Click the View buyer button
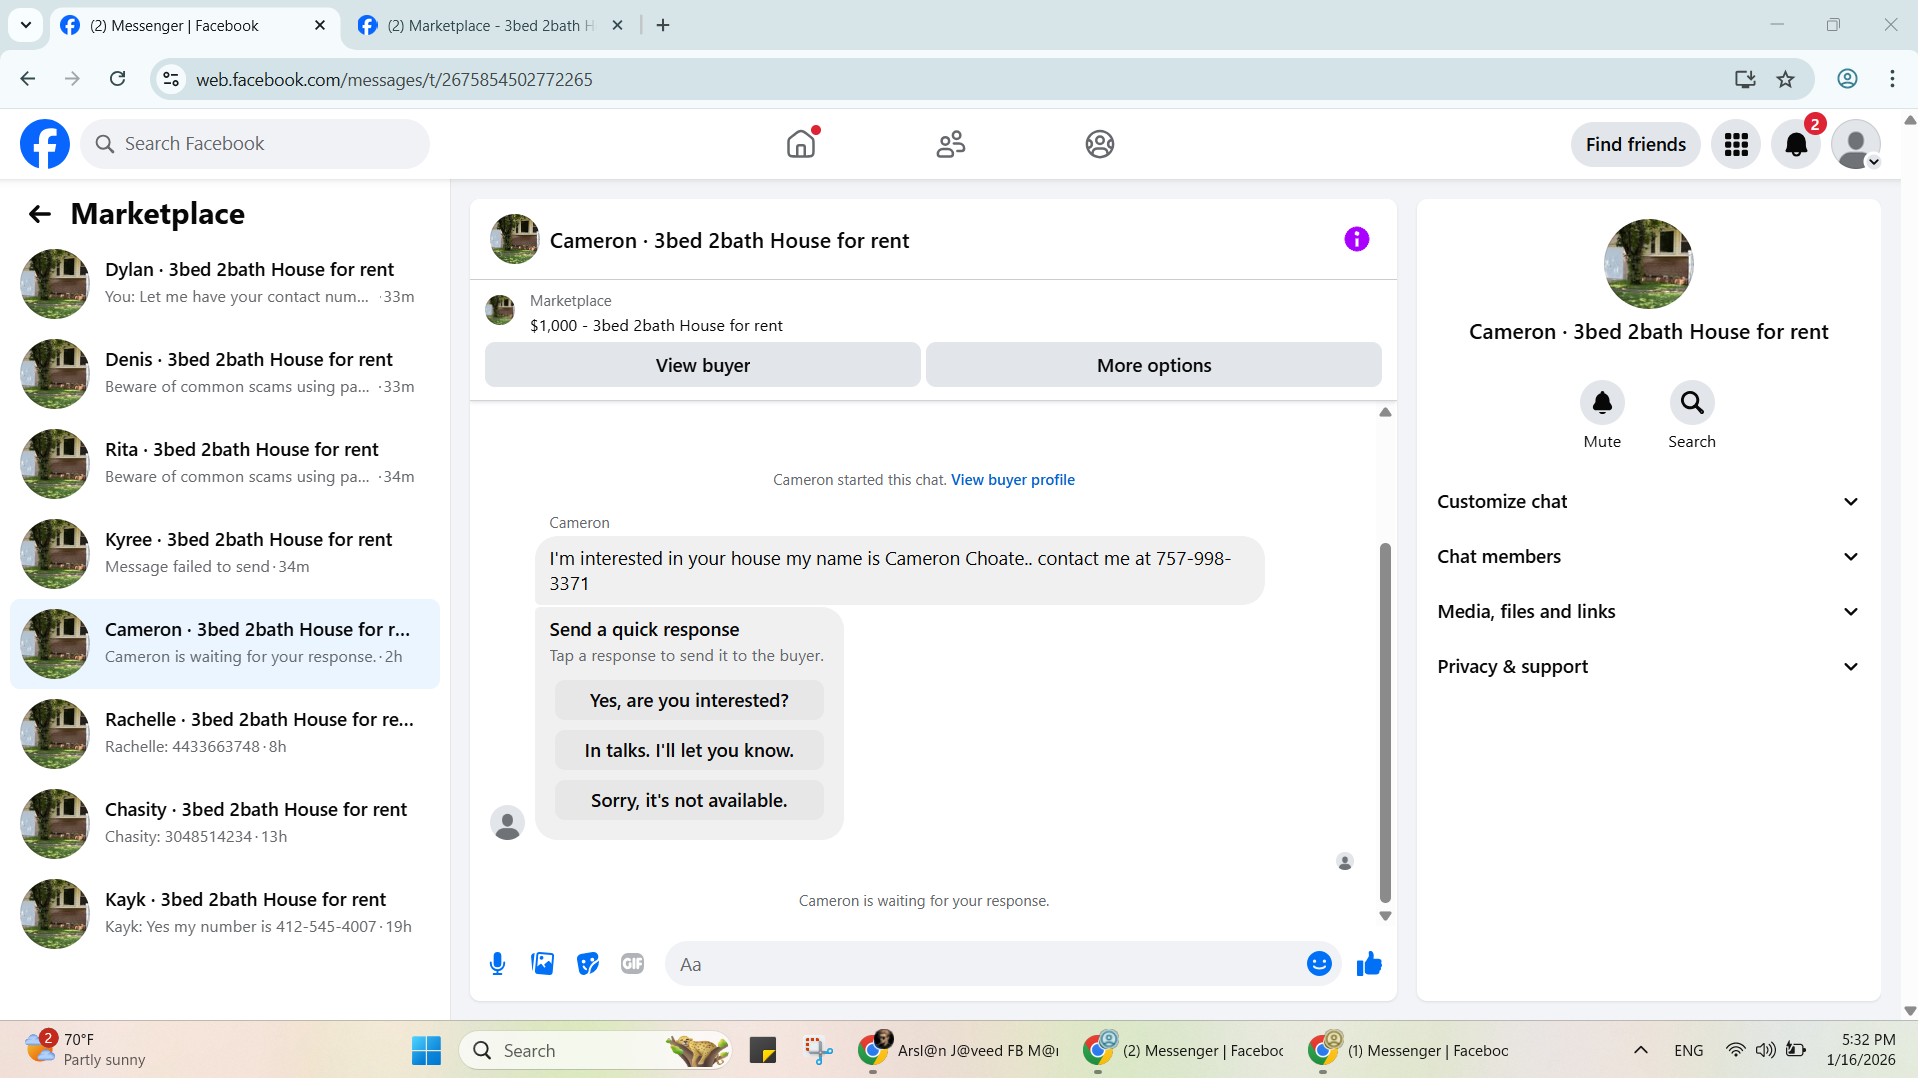Image resolution: width=1918 pixels, height=1078 pixels. pyautogui.click(x=702, y=365)
